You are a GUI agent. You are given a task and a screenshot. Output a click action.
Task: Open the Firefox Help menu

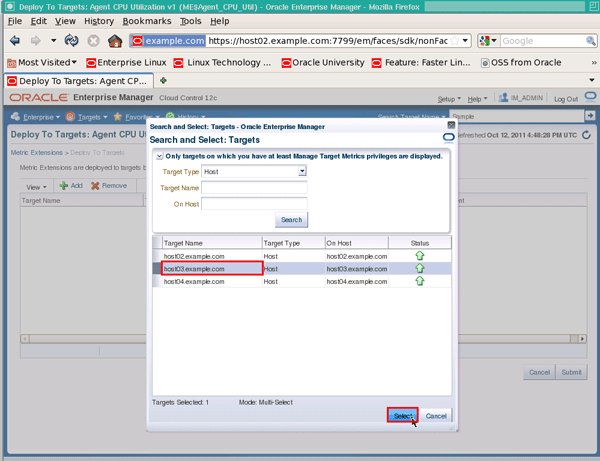pyautogui.click(x=220, y=21)
